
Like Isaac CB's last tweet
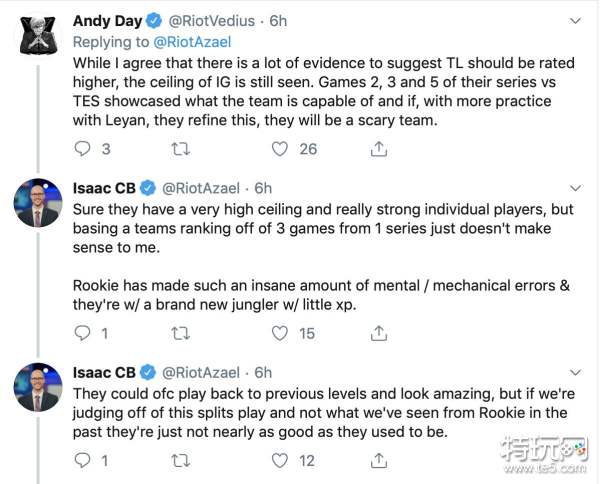(x=281, y=461)
